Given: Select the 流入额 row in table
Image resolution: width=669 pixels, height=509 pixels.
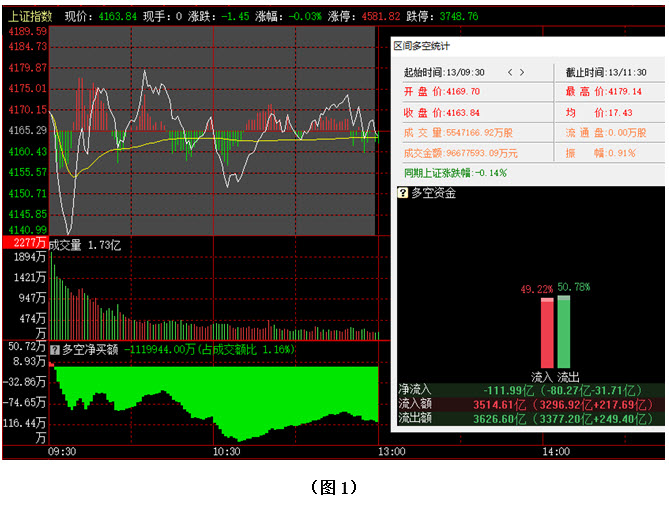Looking at the screenshot, I should [529, 403].
